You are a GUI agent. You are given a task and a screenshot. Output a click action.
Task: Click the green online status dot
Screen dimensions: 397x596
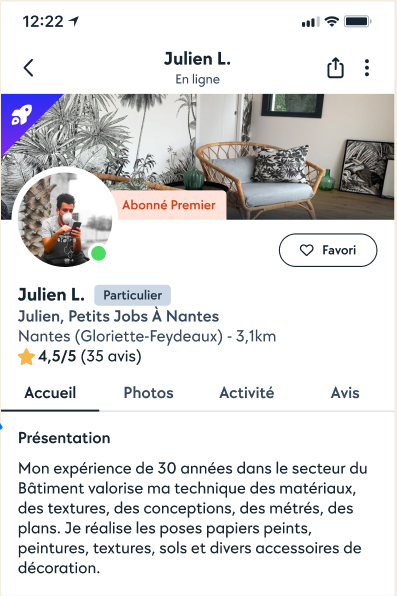click(98, 253)
